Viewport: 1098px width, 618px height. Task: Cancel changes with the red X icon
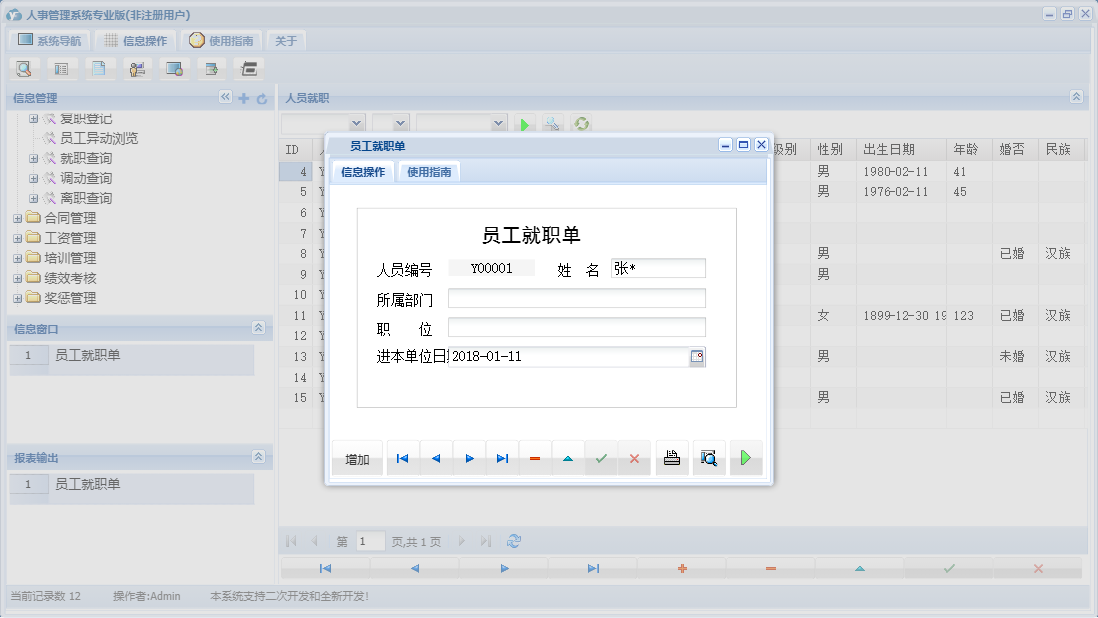point(634,457)
